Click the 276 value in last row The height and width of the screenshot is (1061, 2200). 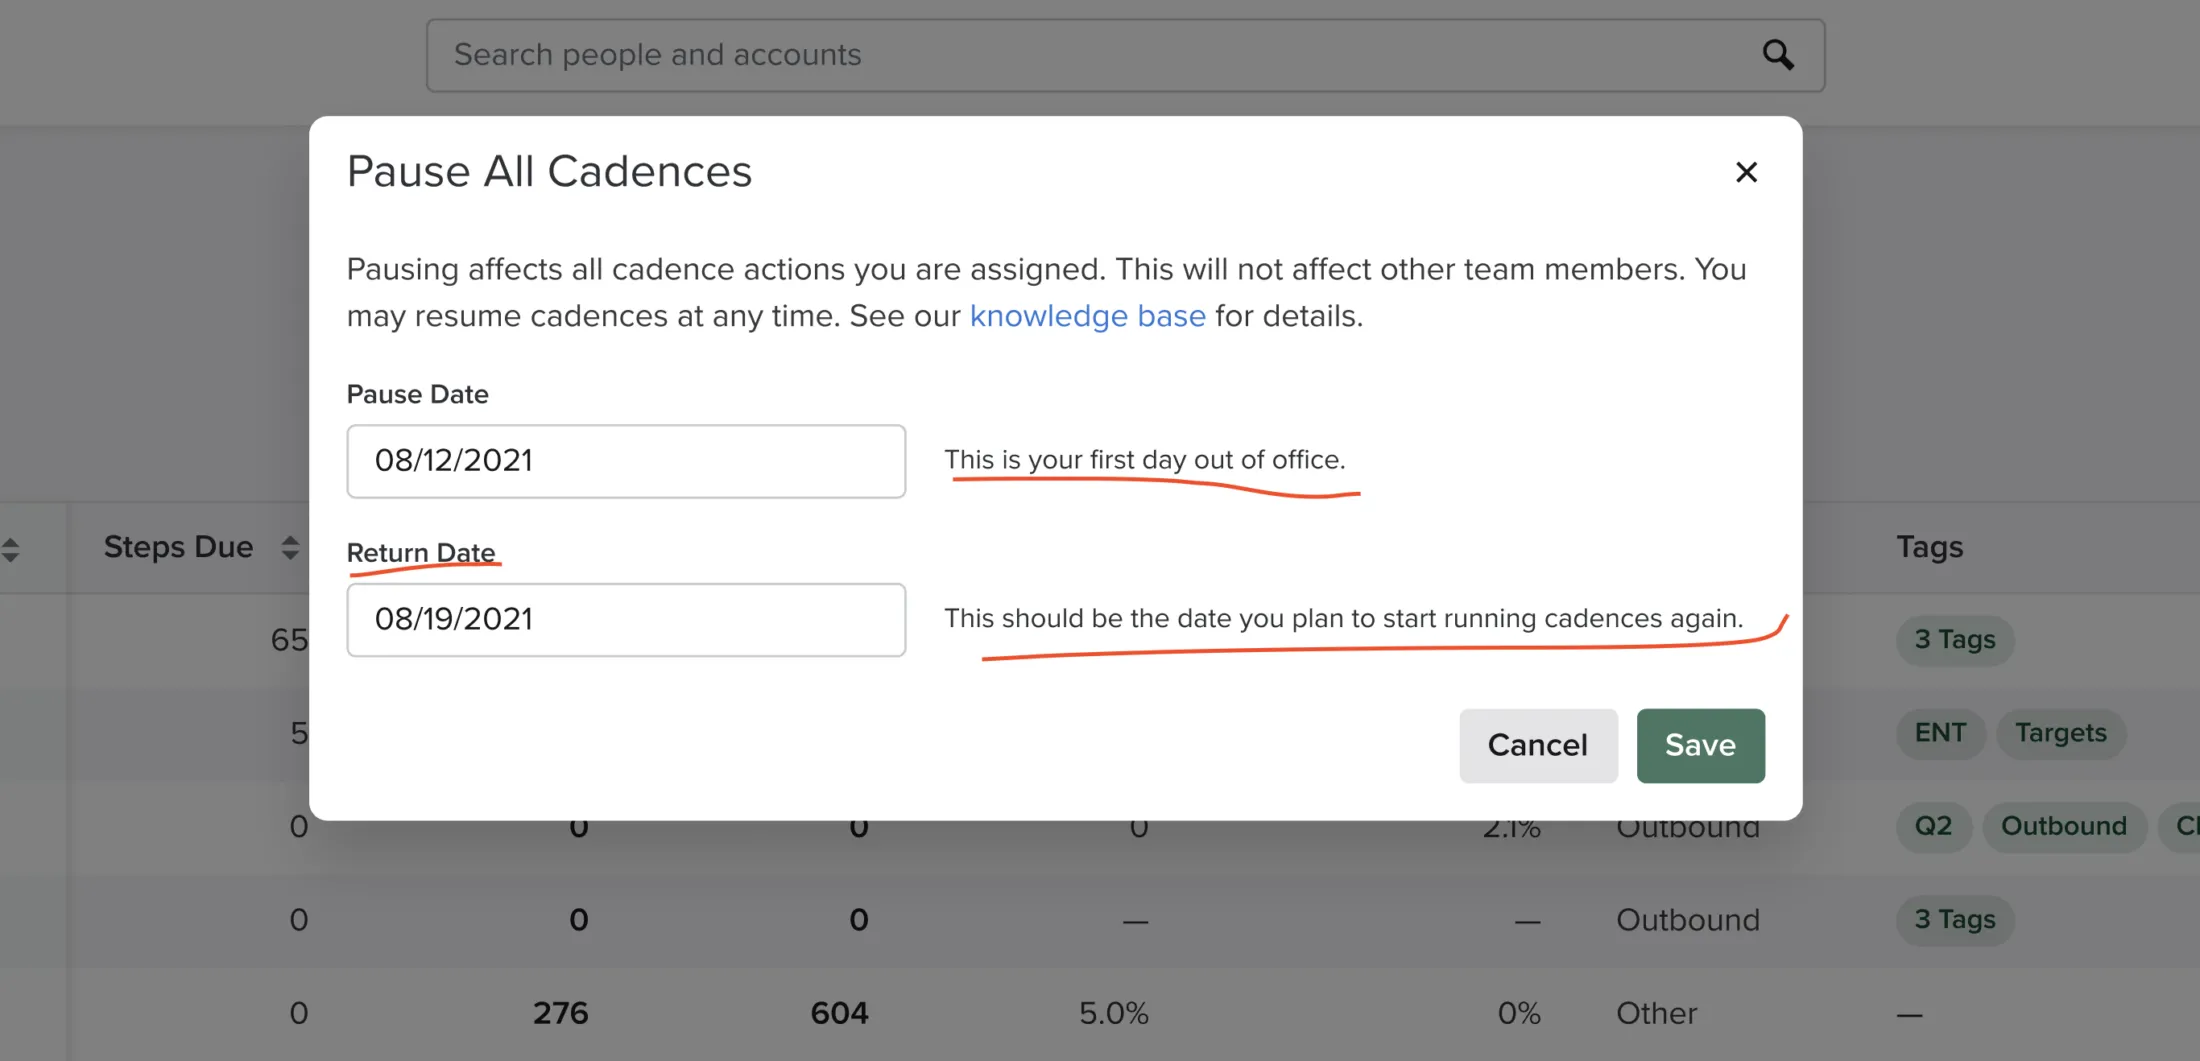click(x=560, y=1013)
